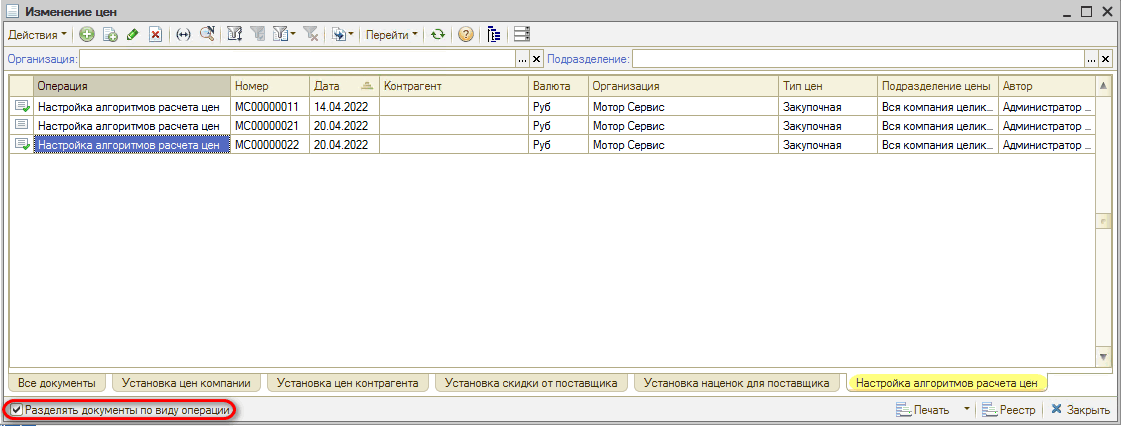The width and height of the screenshot is (1121, 426).
Task: Click into the Организация filter field
Action: 297,59
